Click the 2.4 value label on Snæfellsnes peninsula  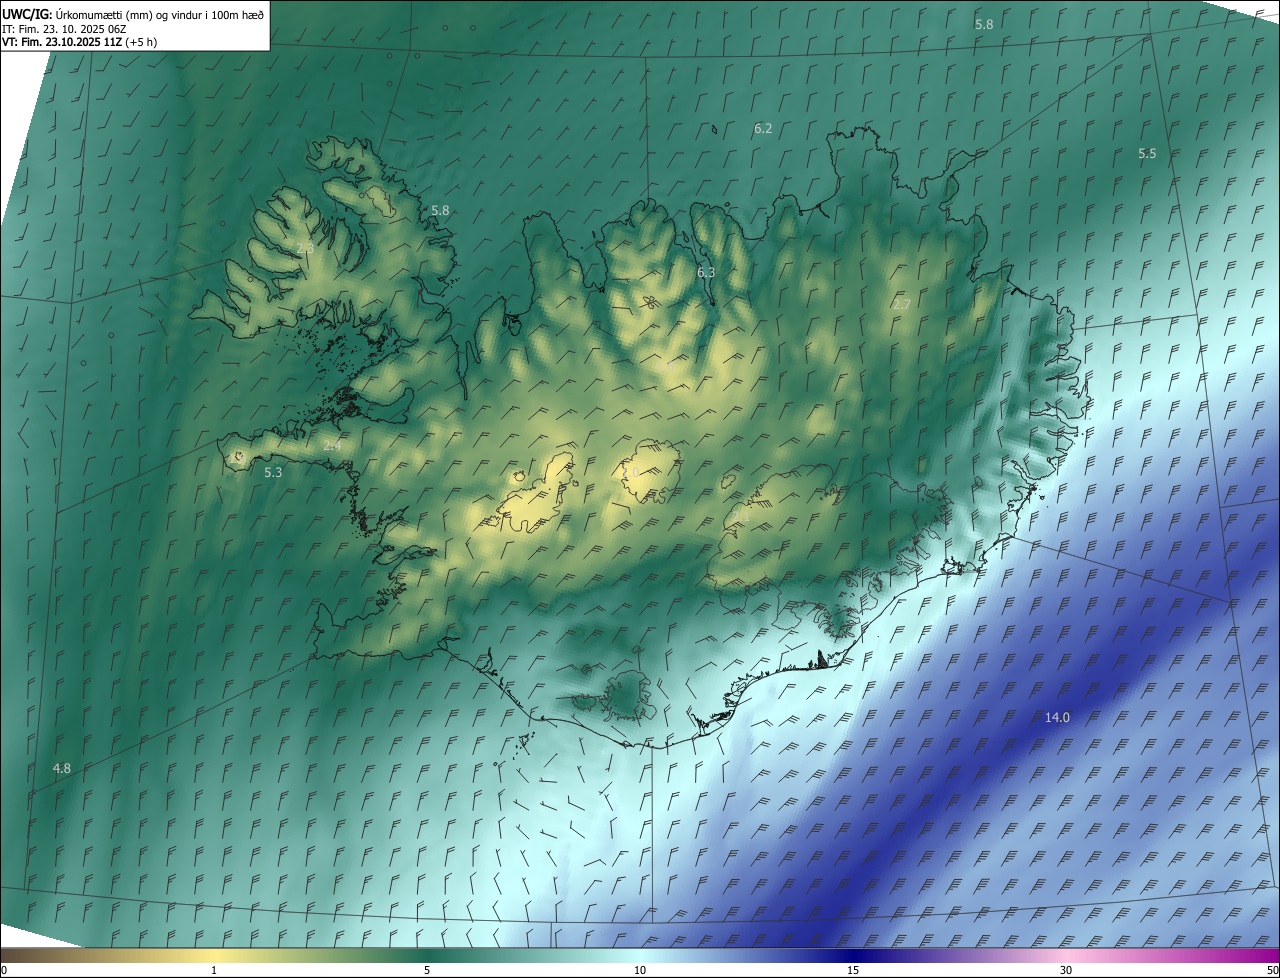[x=332, y=446]
